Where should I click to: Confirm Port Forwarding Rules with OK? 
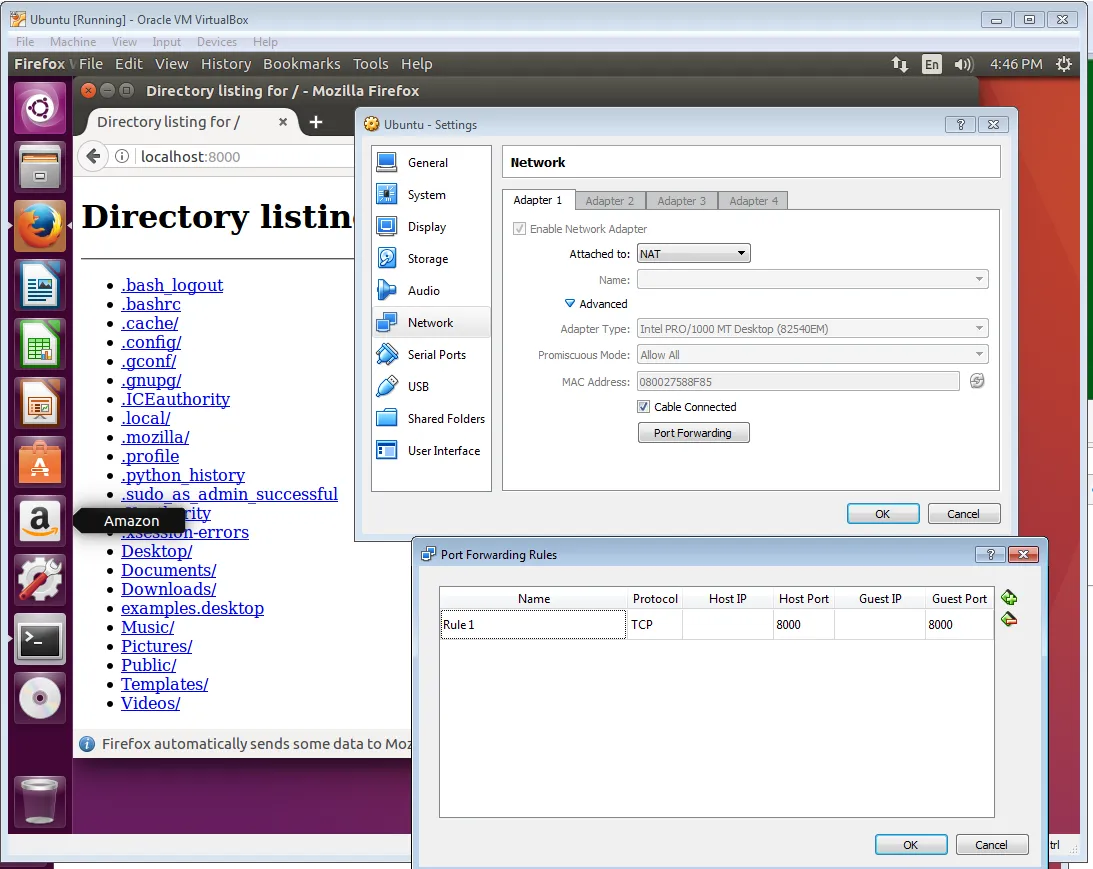(x=911, y=845)
